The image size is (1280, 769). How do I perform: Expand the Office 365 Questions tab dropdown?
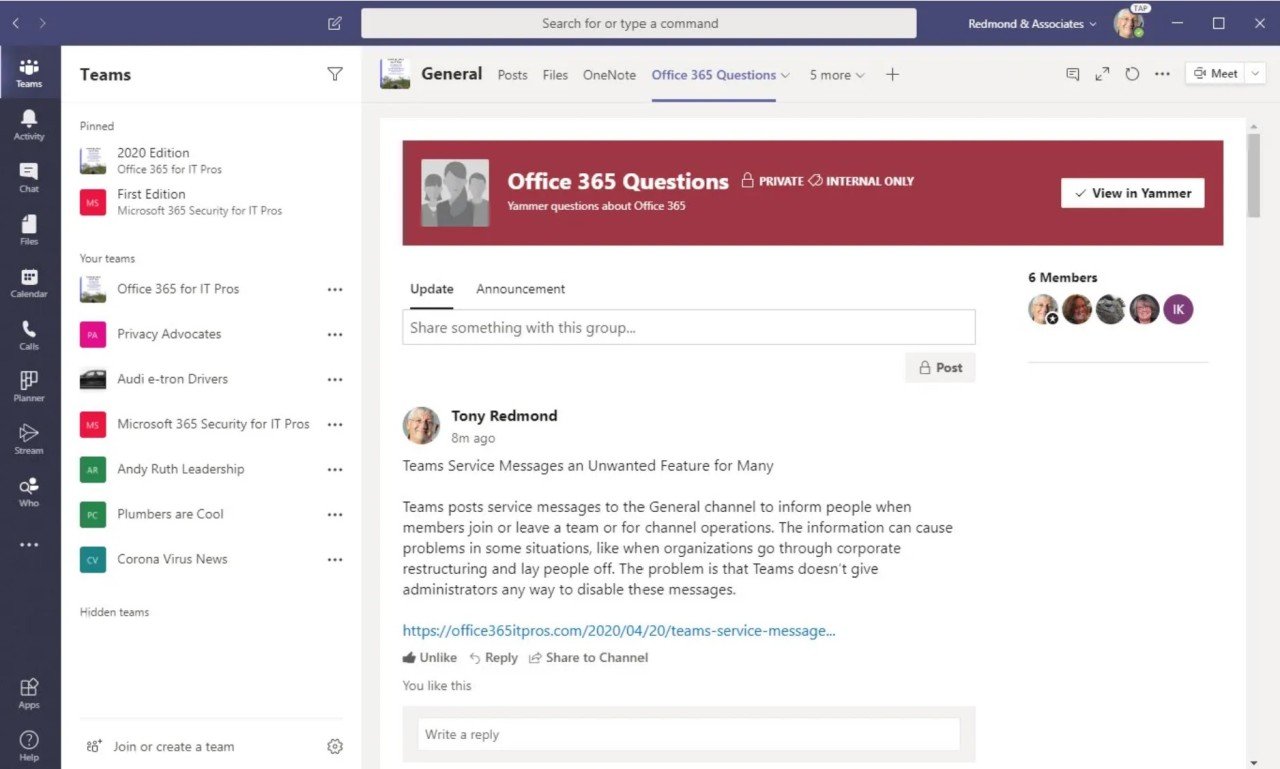tap(786, 75)
